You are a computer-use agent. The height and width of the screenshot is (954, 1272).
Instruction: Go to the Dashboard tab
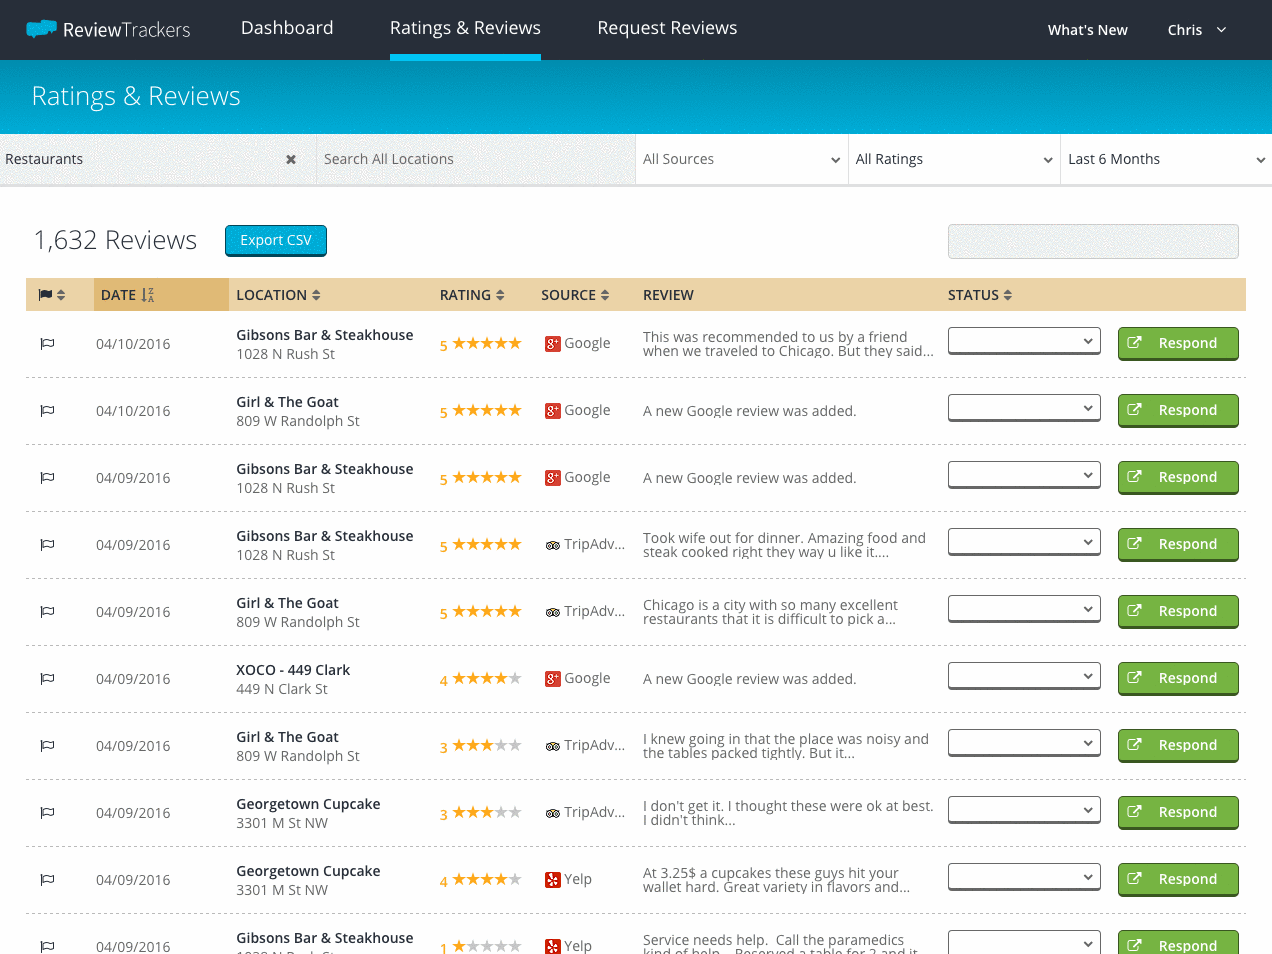pos(287,28)
